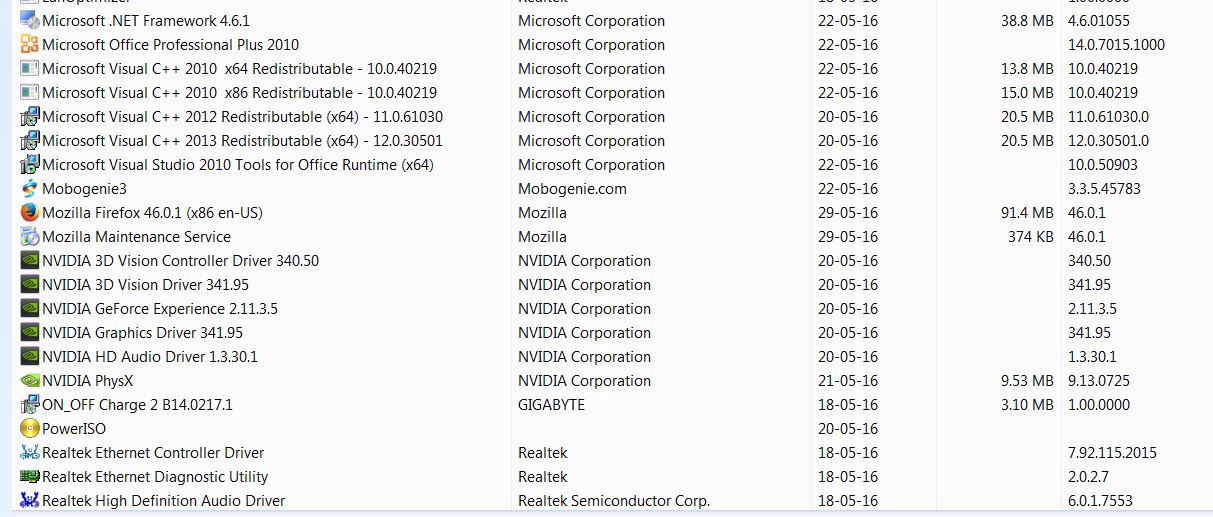This screenshot has height=517, width=1213.
Task: Click the Mozilla Maintenance Service icon
Action: click(30, 236)
